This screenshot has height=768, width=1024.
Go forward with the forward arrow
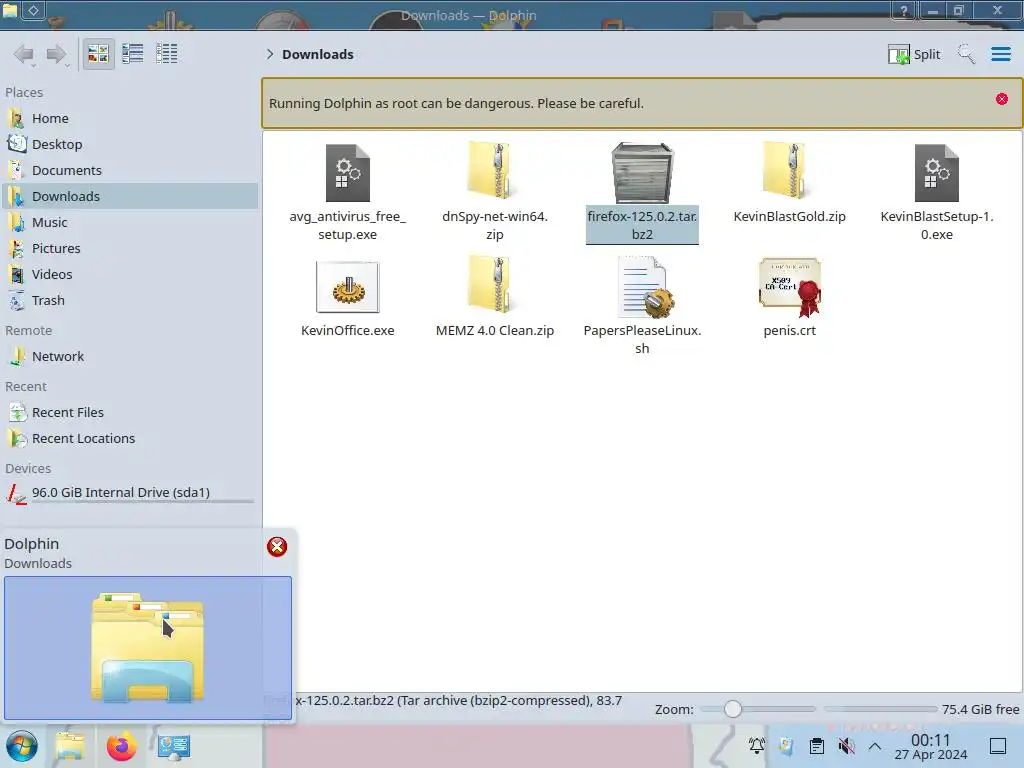(x=57, y=54)
